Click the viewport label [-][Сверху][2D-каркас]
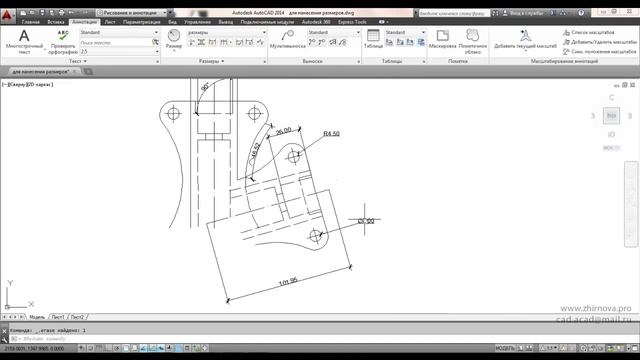This screenshot has width=640, height=360. pyautogui.click(x=28, y=84)
